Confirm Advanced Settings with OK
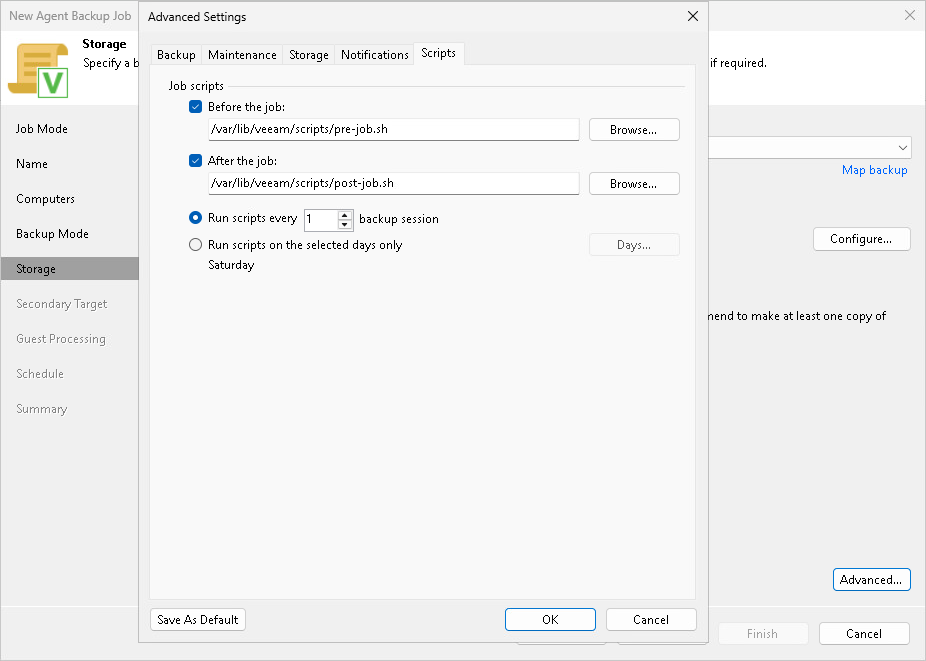The height and width of the screenshot is (661, 926). click(x=550, y=620)
